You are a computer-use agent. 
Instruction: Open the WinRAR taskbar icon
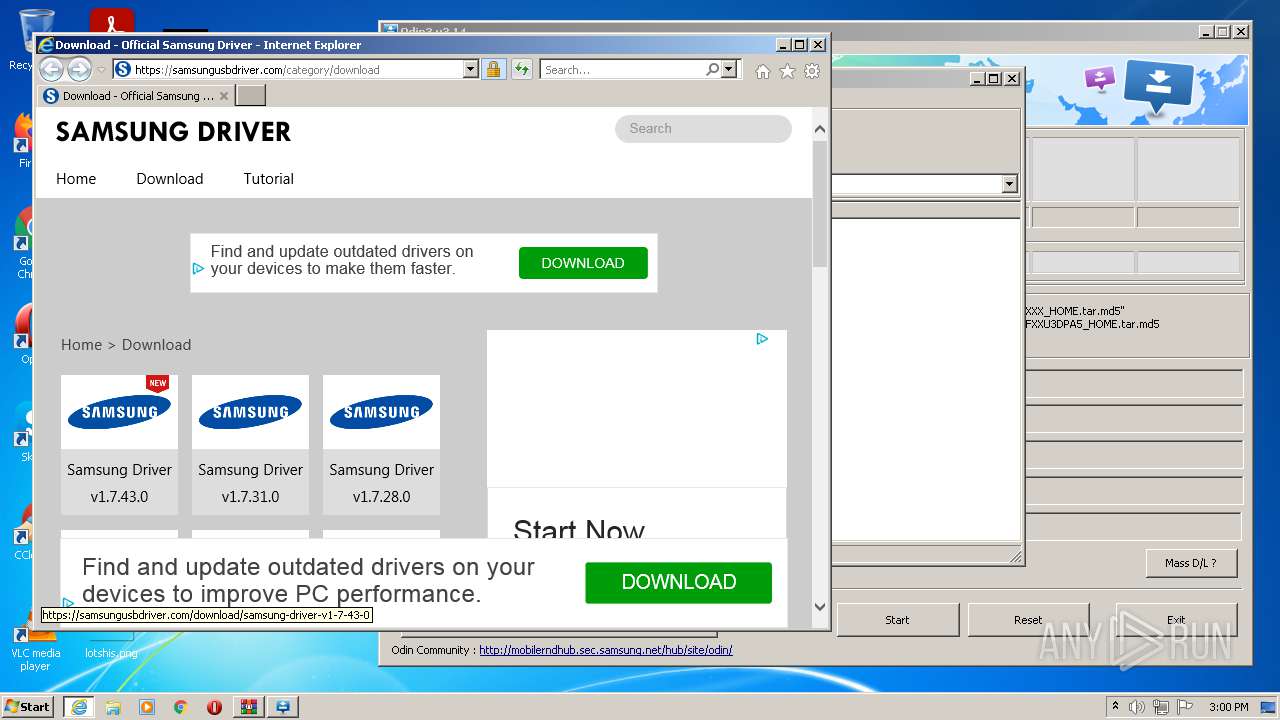249,707
